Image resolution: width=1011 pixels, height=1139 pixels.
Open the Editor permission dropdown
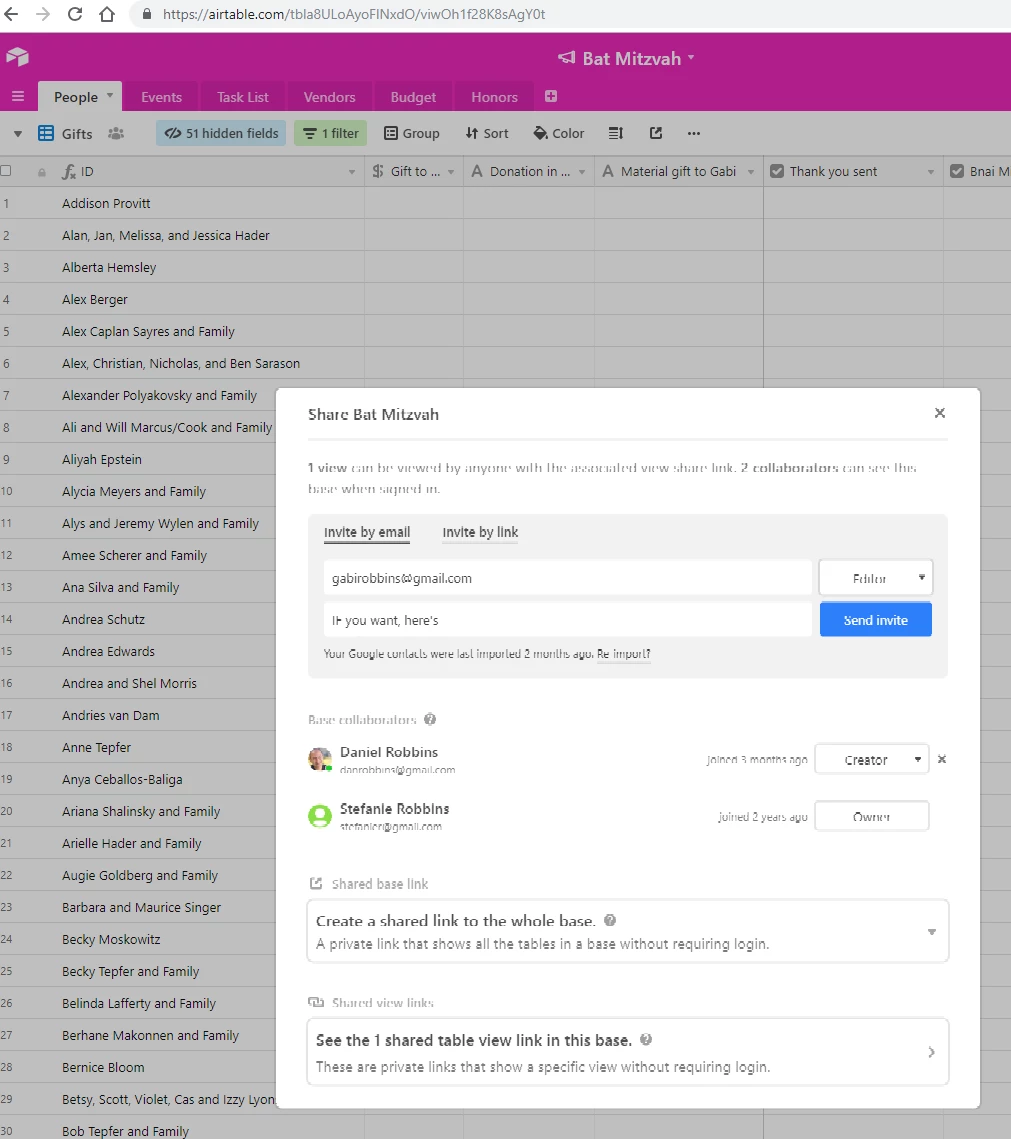coord(875,578)
